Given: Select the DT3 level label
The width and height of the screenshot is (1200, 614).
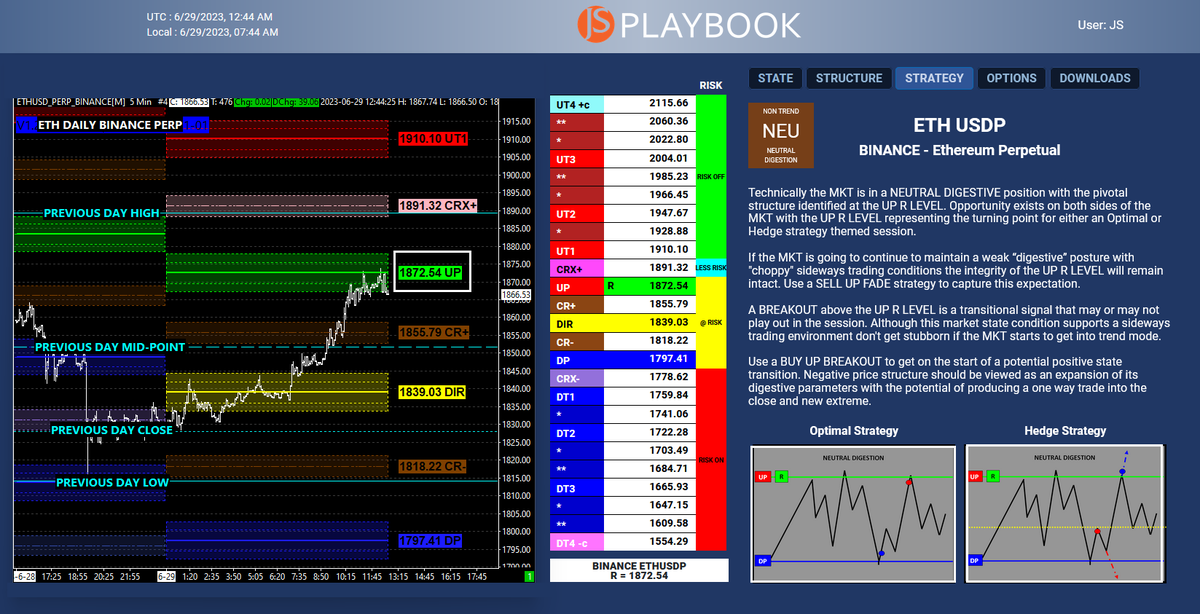Looking at the screenshot, I should (x=578, y=486).
